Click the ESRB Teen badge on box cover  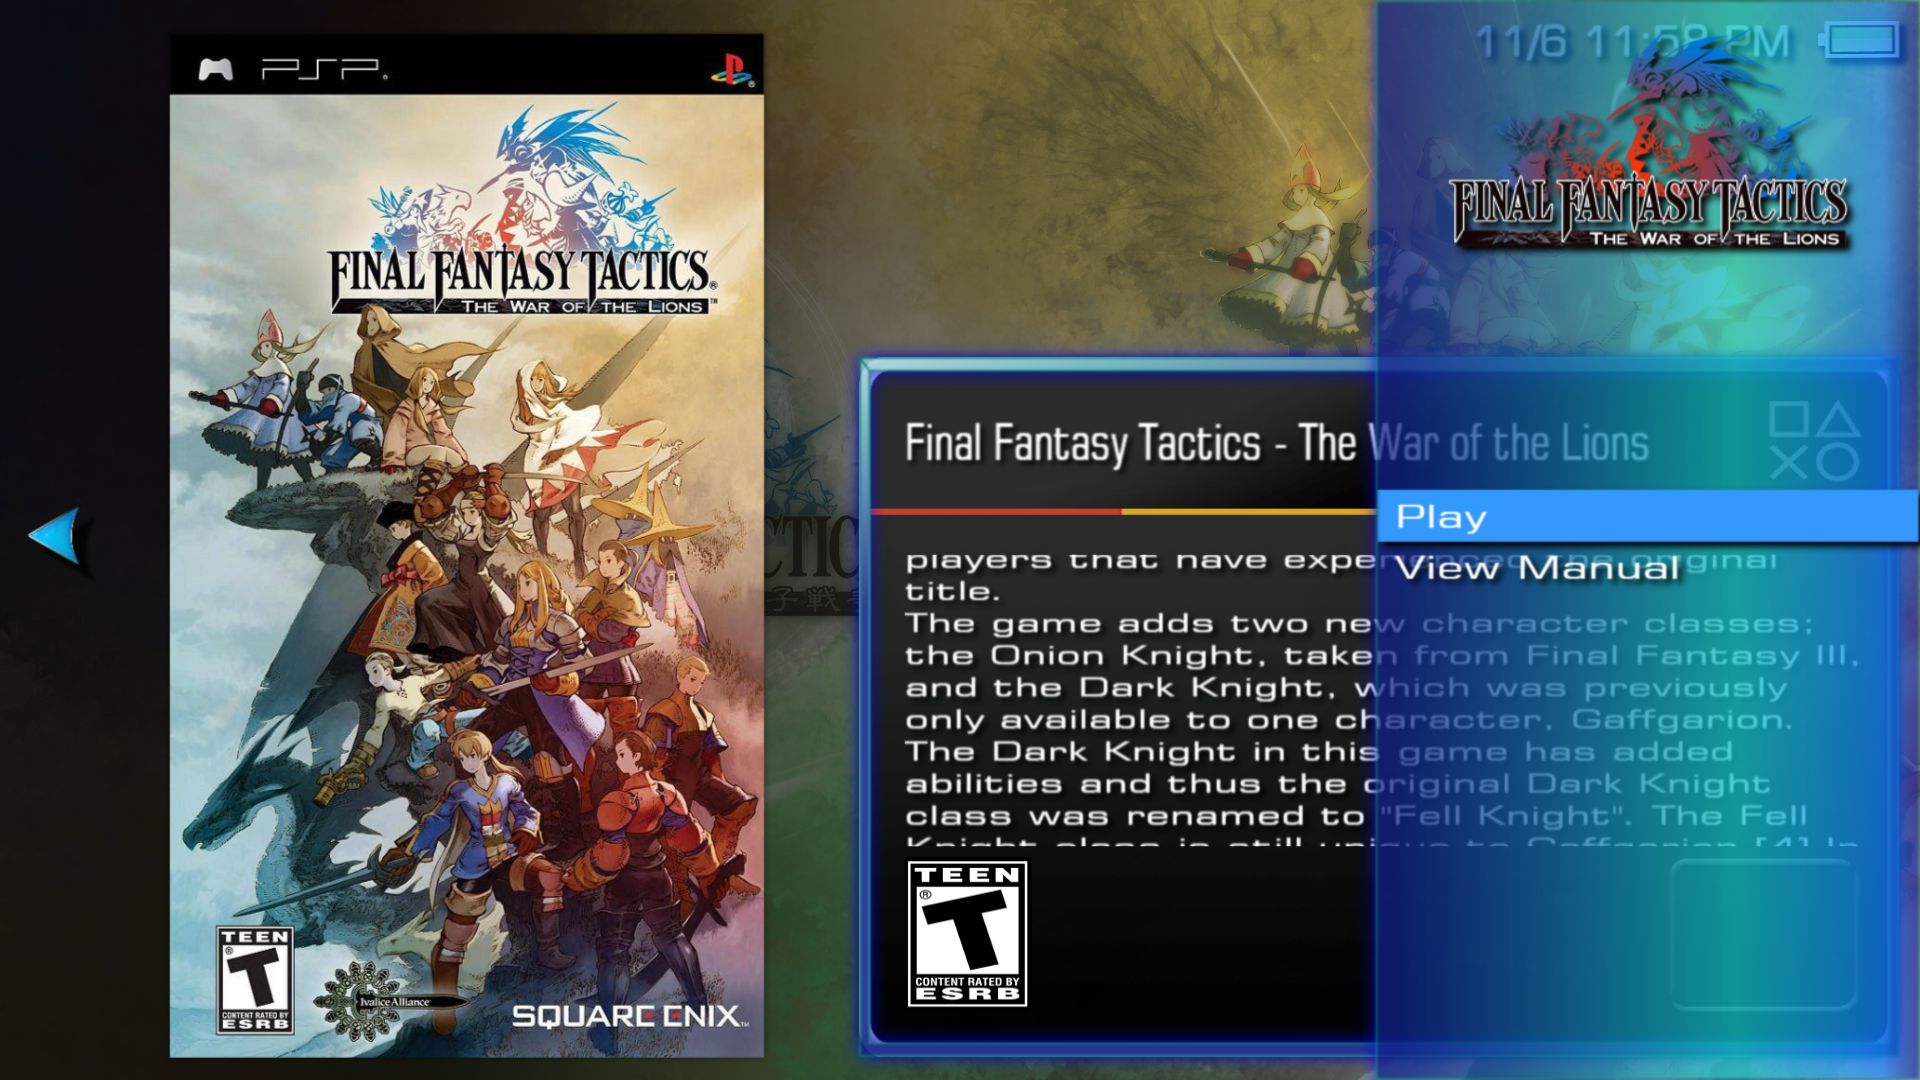pos(255,980)
